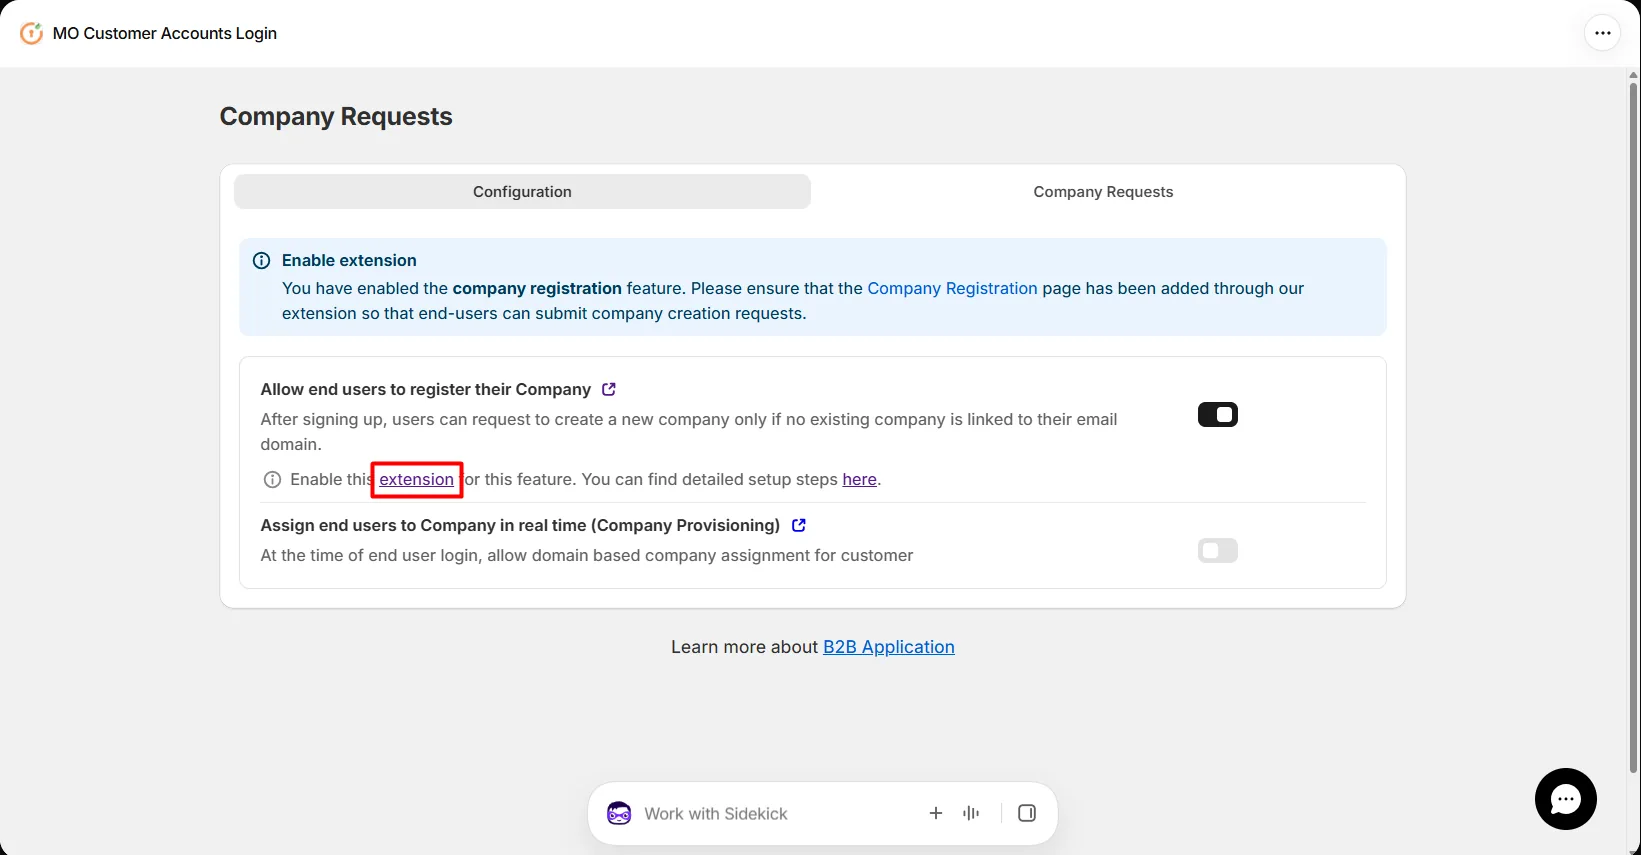Open detailed setup steps here link
The width and height of the screenshot is (1641, 855).
coord(859,480)
